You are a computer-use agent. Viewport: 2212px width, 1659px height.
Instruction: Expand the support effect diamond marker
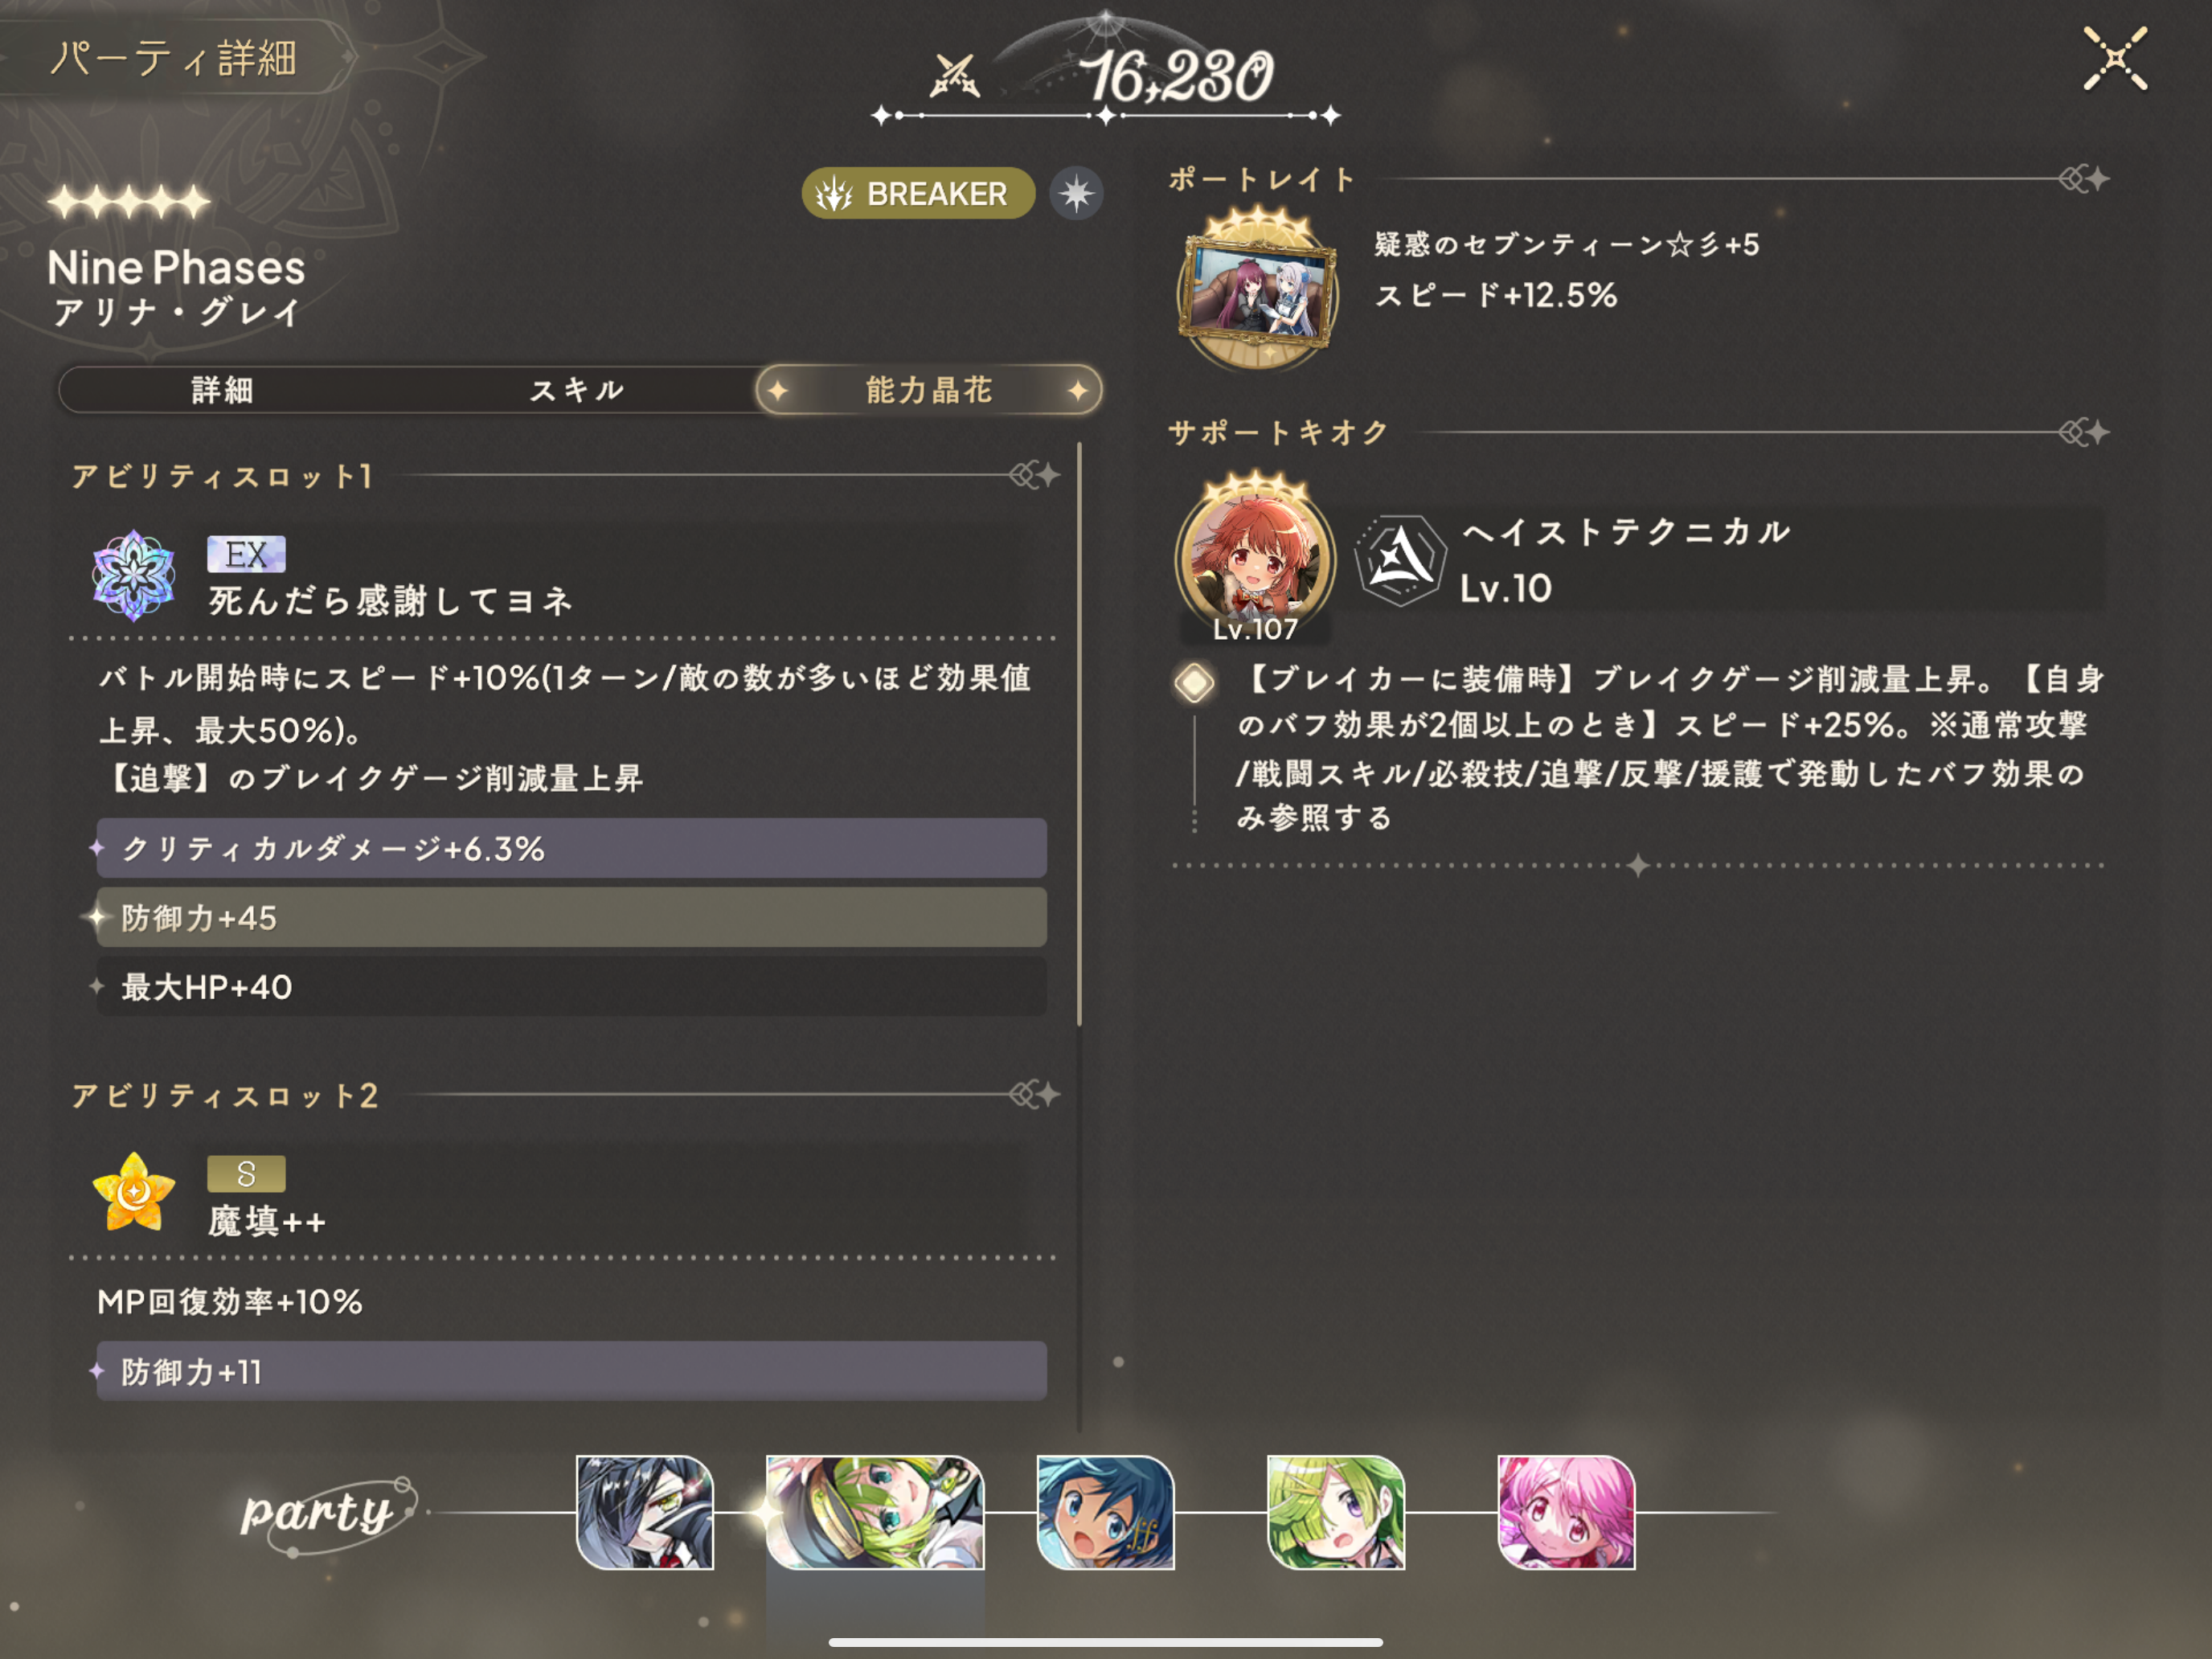(1194, 683)
